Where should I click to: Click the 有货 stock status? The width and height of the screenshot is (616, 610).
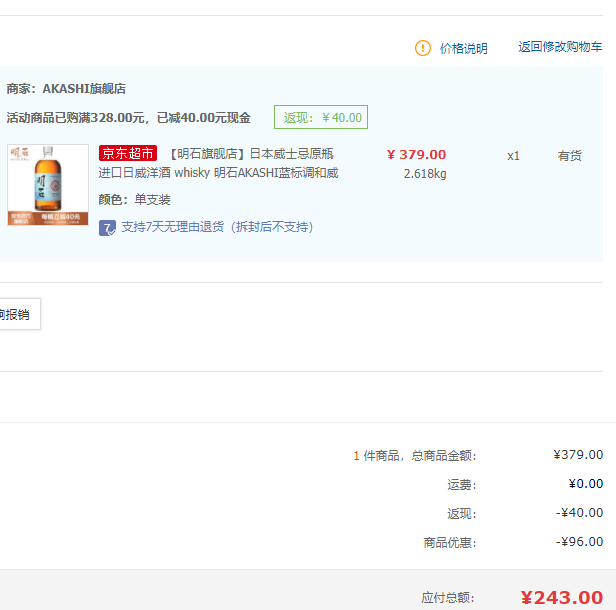[x=570, y=156]
